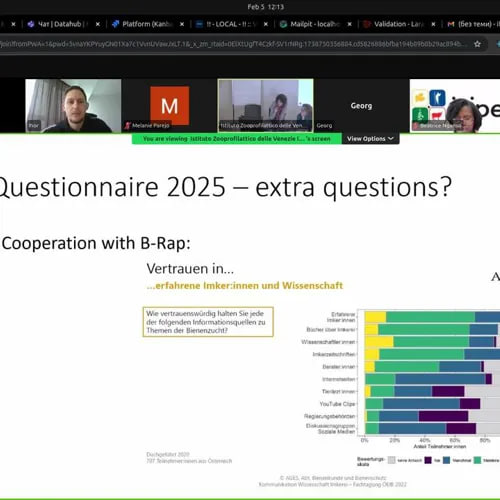This screenshot has width=500, height=500.
Task: Select Georg's participant tile
Action: 361,106
